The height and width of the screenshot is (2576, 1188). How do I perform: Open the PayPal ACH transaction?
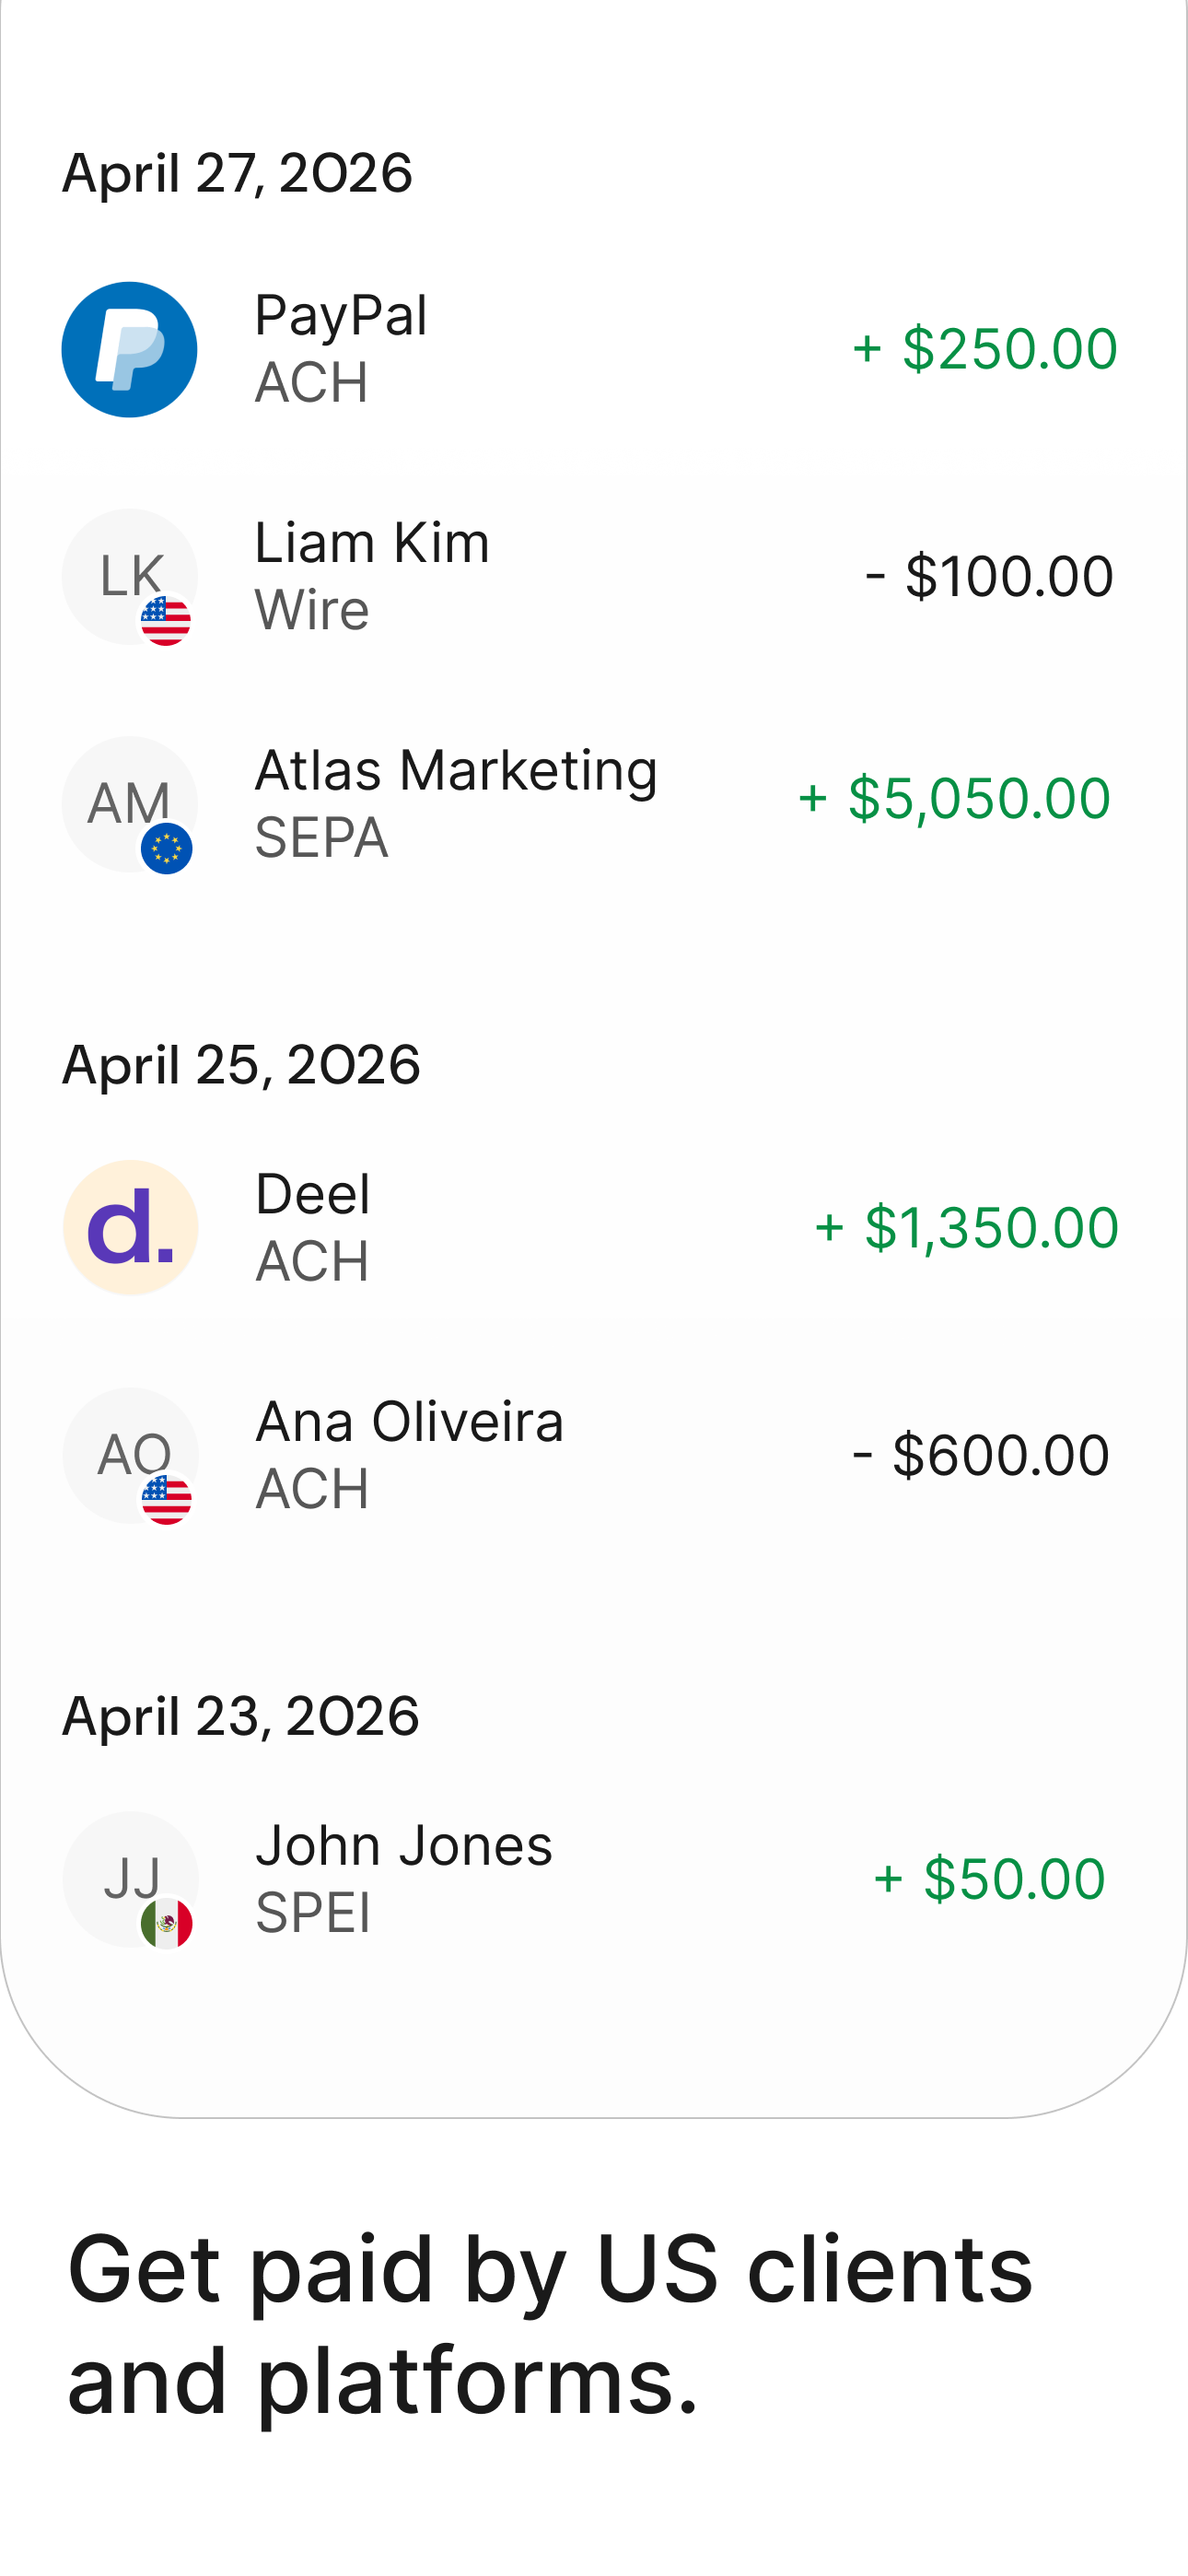tap(590, 350)
